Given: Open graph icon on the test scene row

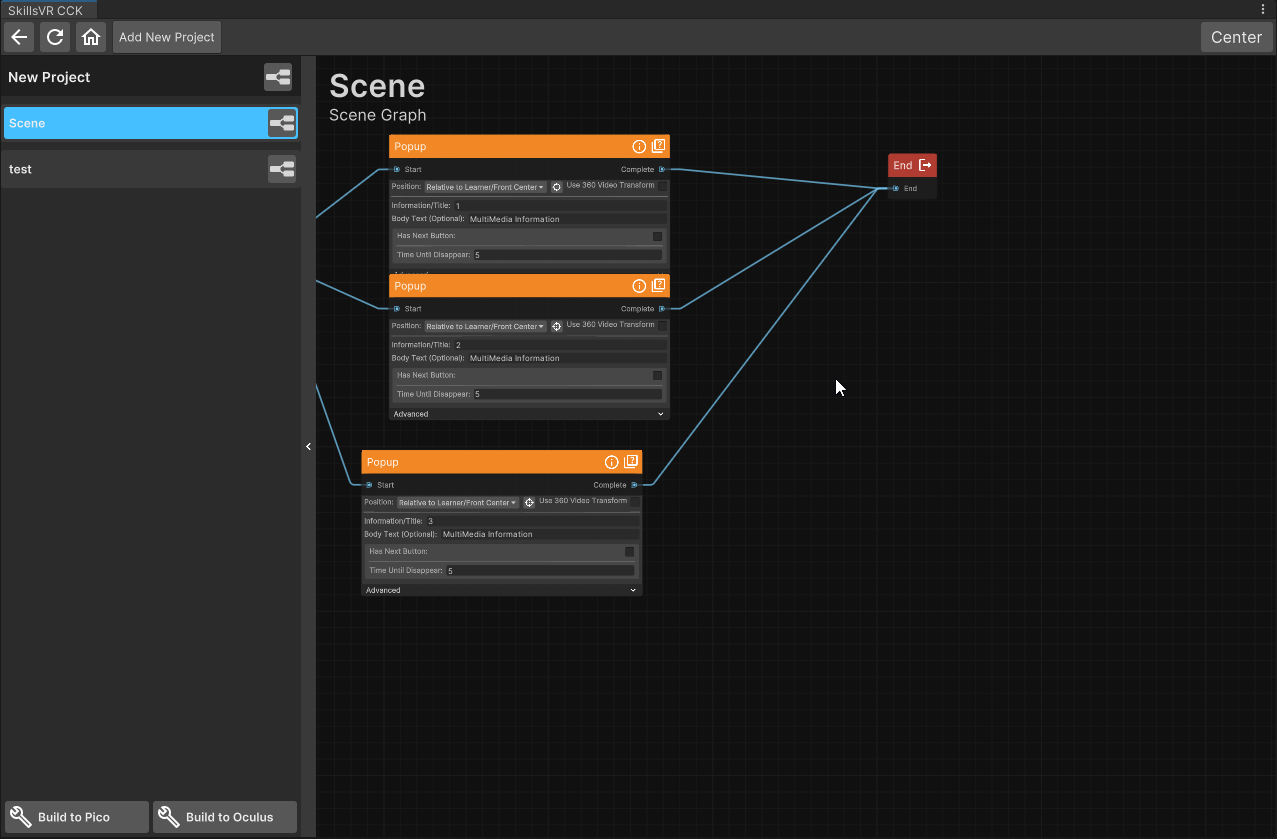Looking at the screenshot, I should (x=282, y=169).
